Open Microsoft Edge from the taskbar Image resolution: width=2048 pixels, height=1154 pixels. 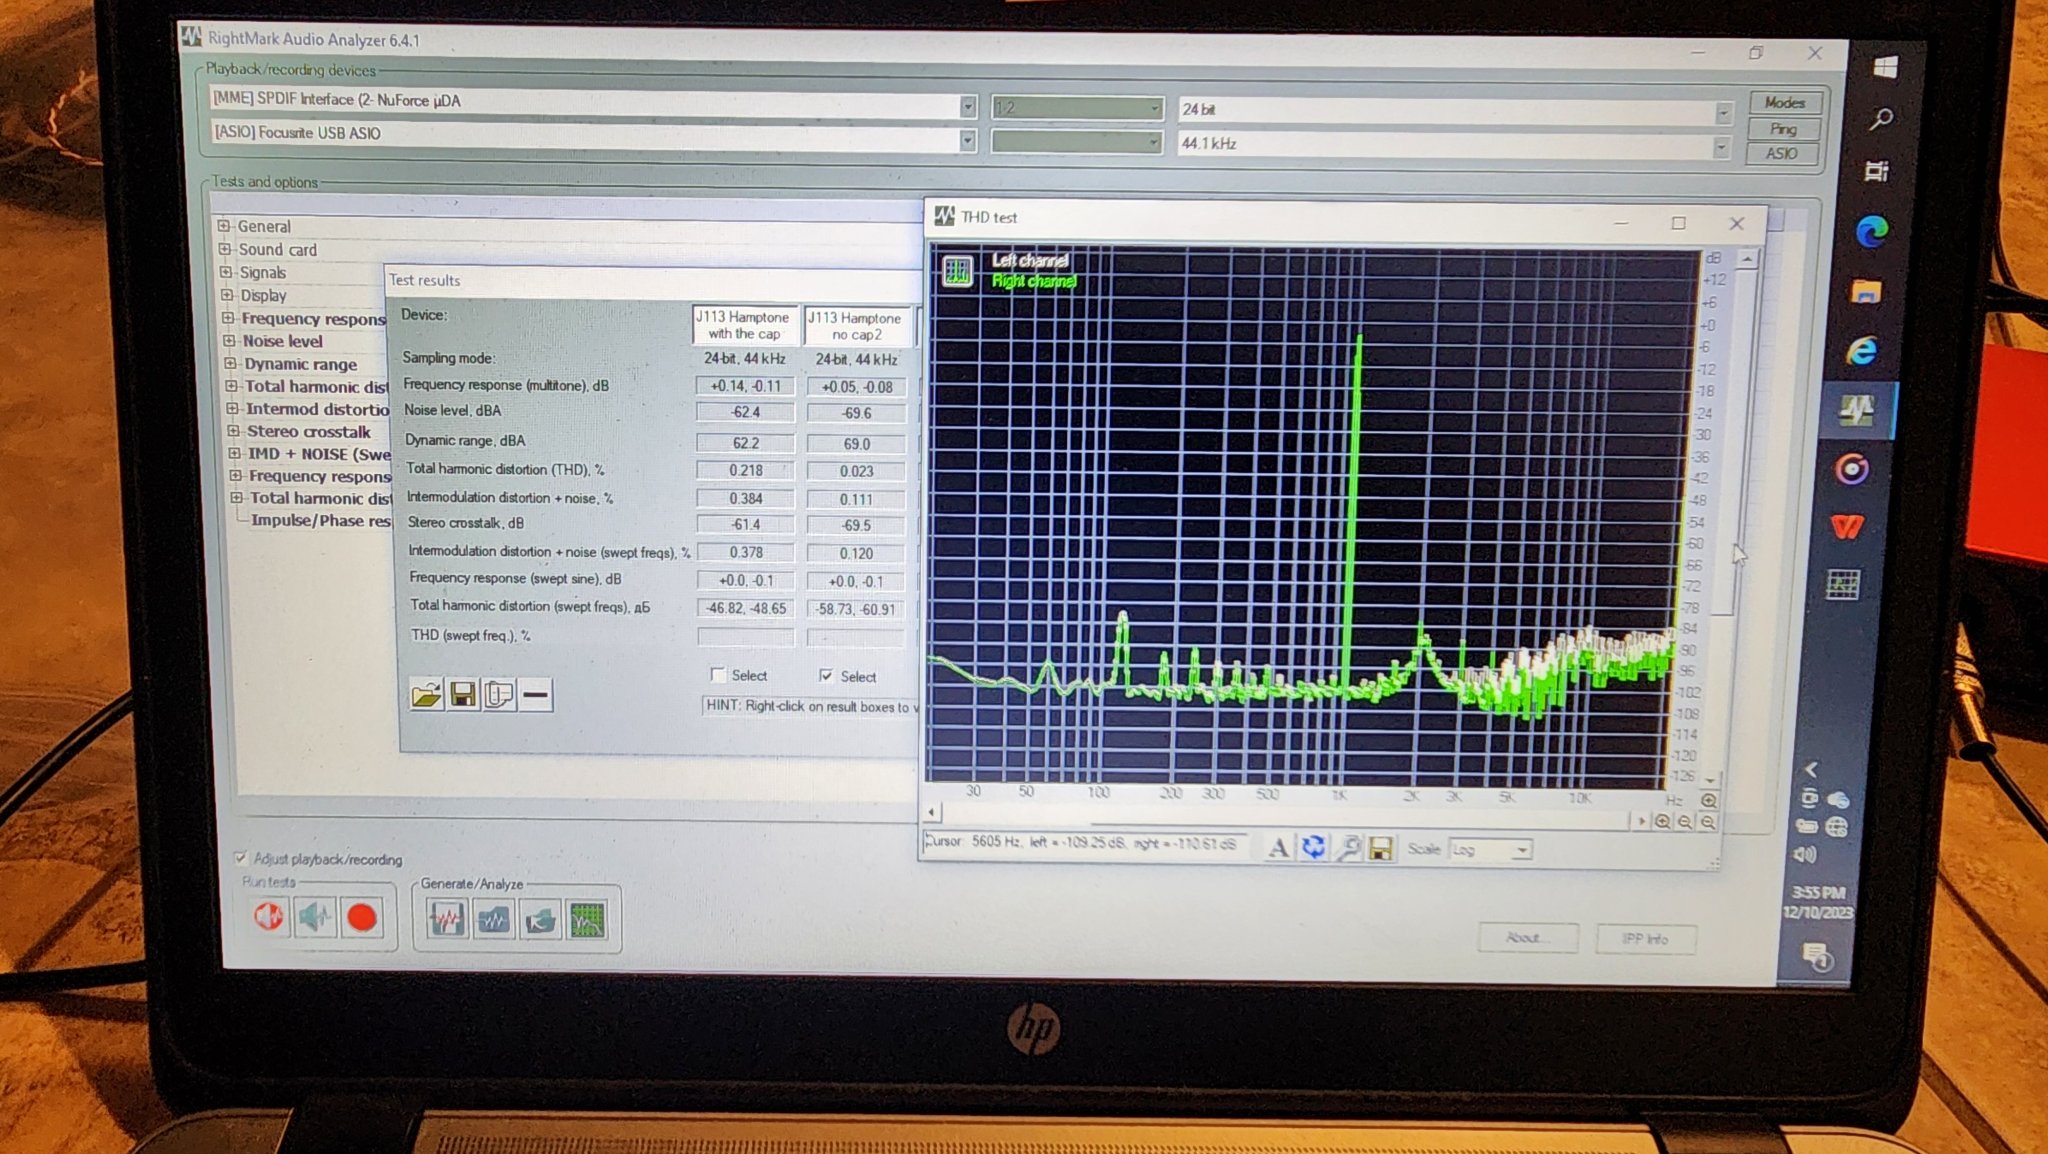click(1871, 232)
